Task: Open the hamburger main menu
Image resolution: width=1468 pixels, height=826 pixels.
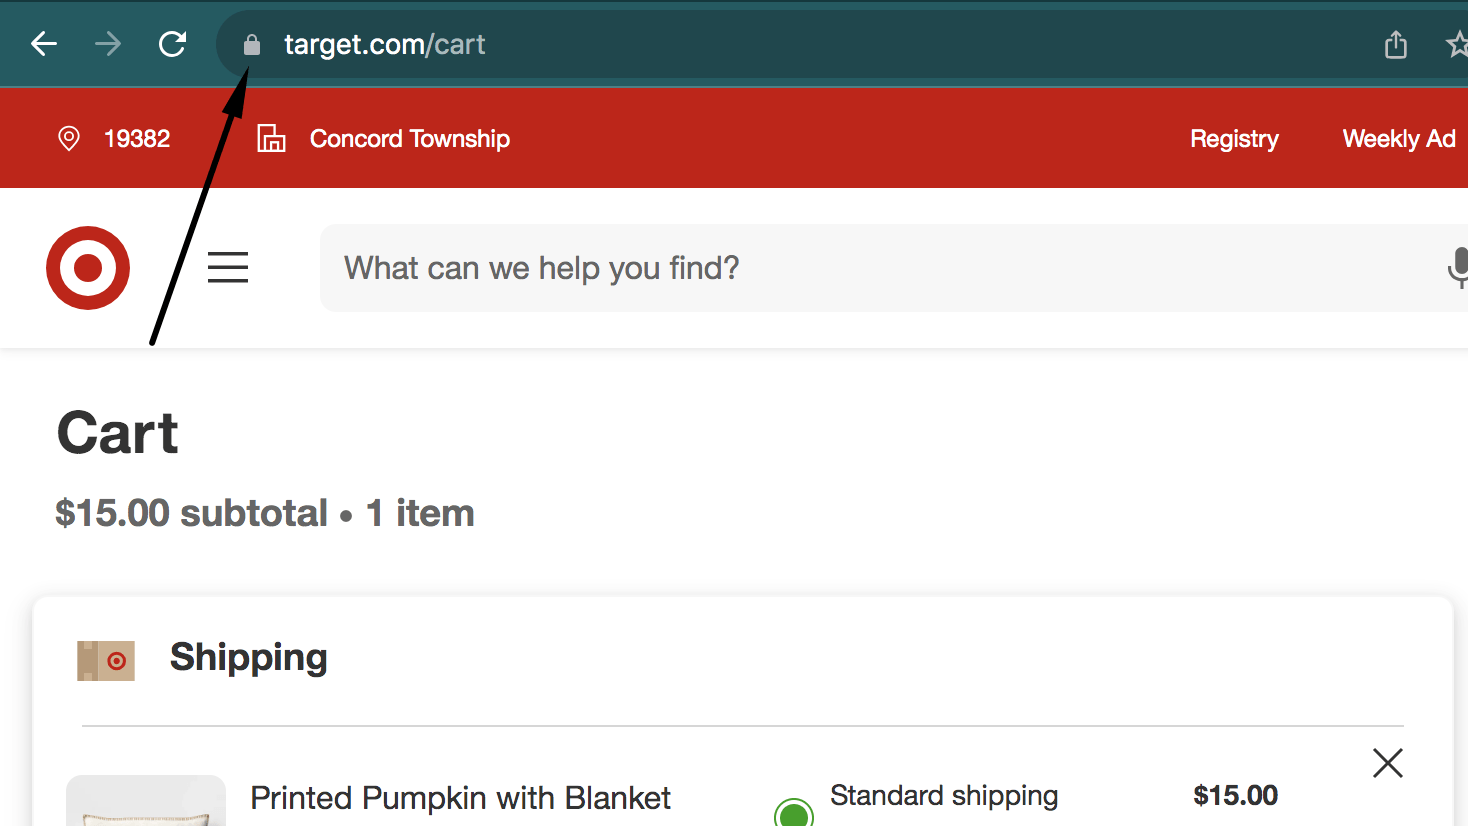Action: [x=228, y=268]
